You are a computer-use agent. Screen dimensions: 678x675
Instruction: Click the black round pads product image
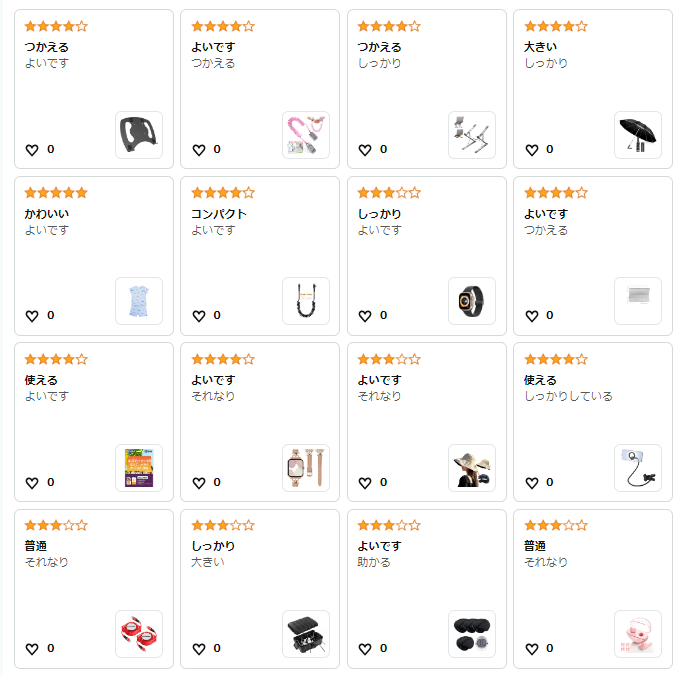tap(472, 634)
